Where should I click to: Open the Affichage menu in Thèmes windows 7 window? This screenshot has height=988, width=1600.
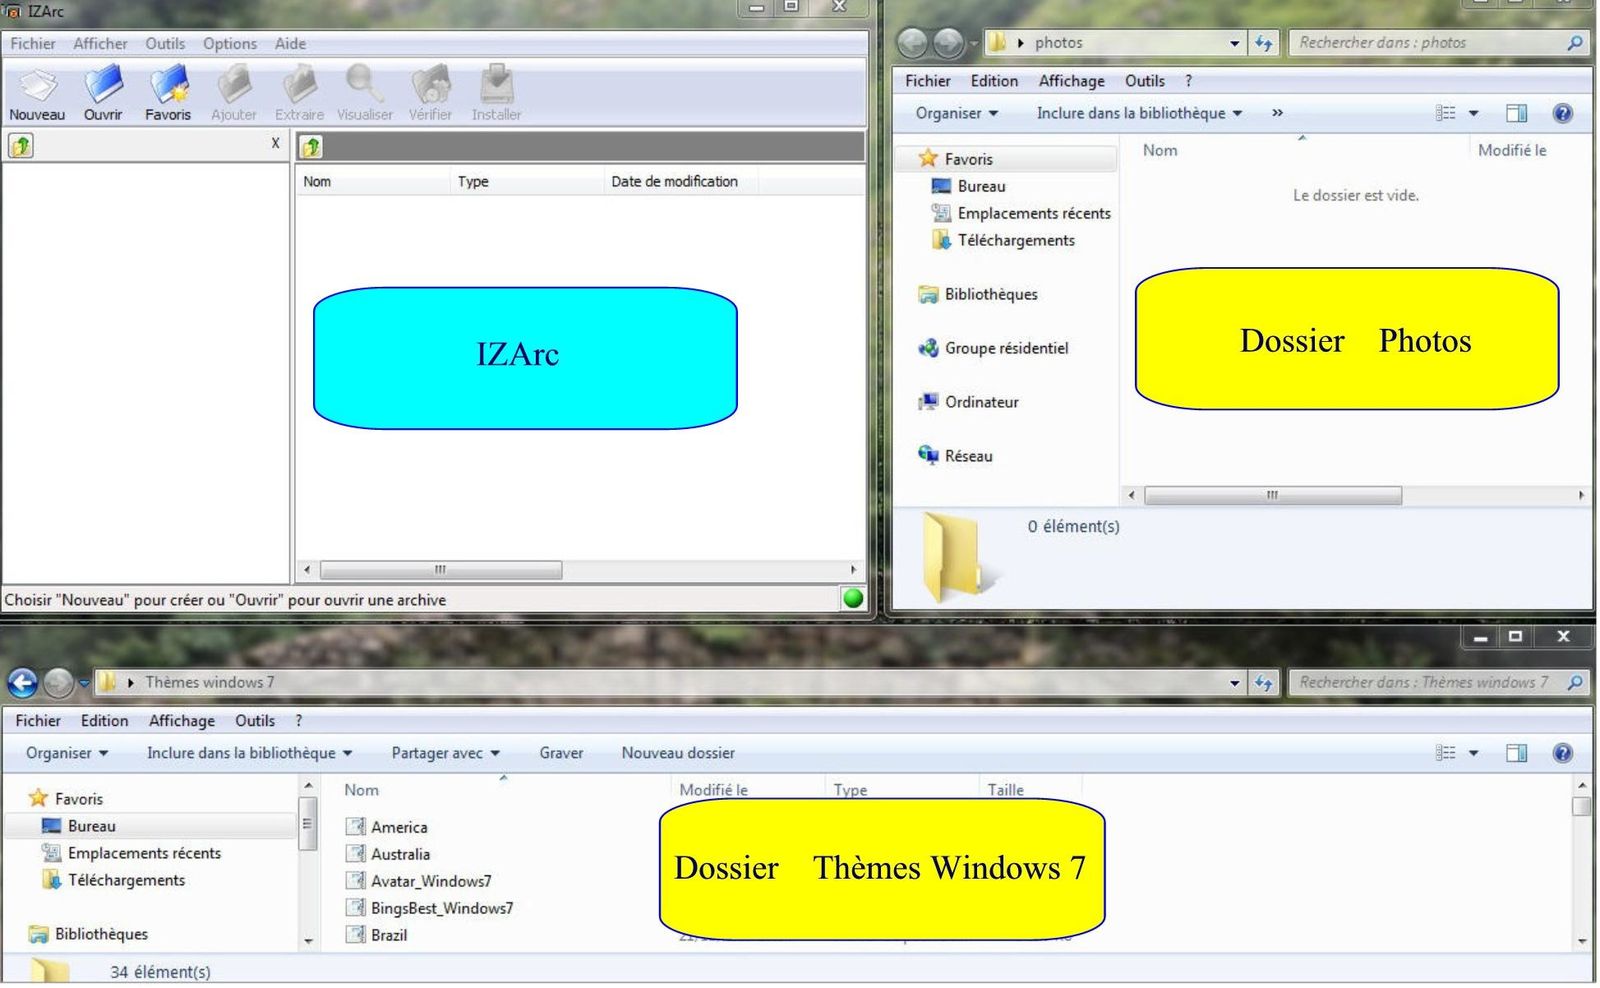181,721
